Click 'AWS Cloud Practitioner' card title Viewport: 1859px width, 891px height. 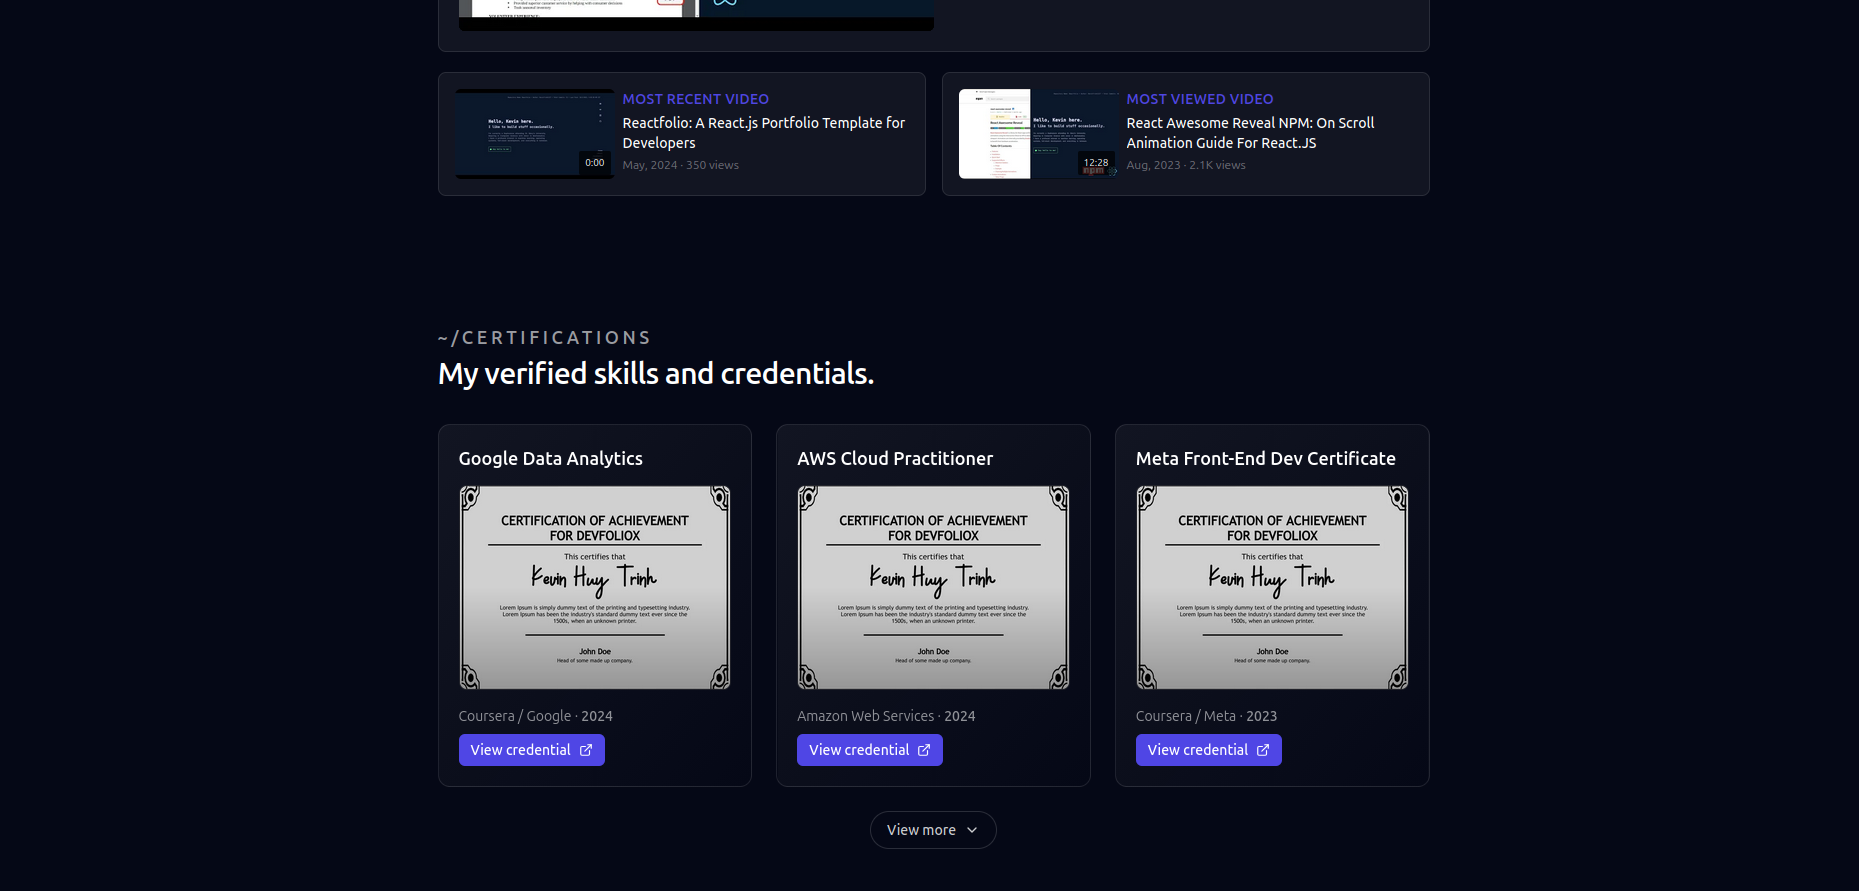(x=895, y=458)
